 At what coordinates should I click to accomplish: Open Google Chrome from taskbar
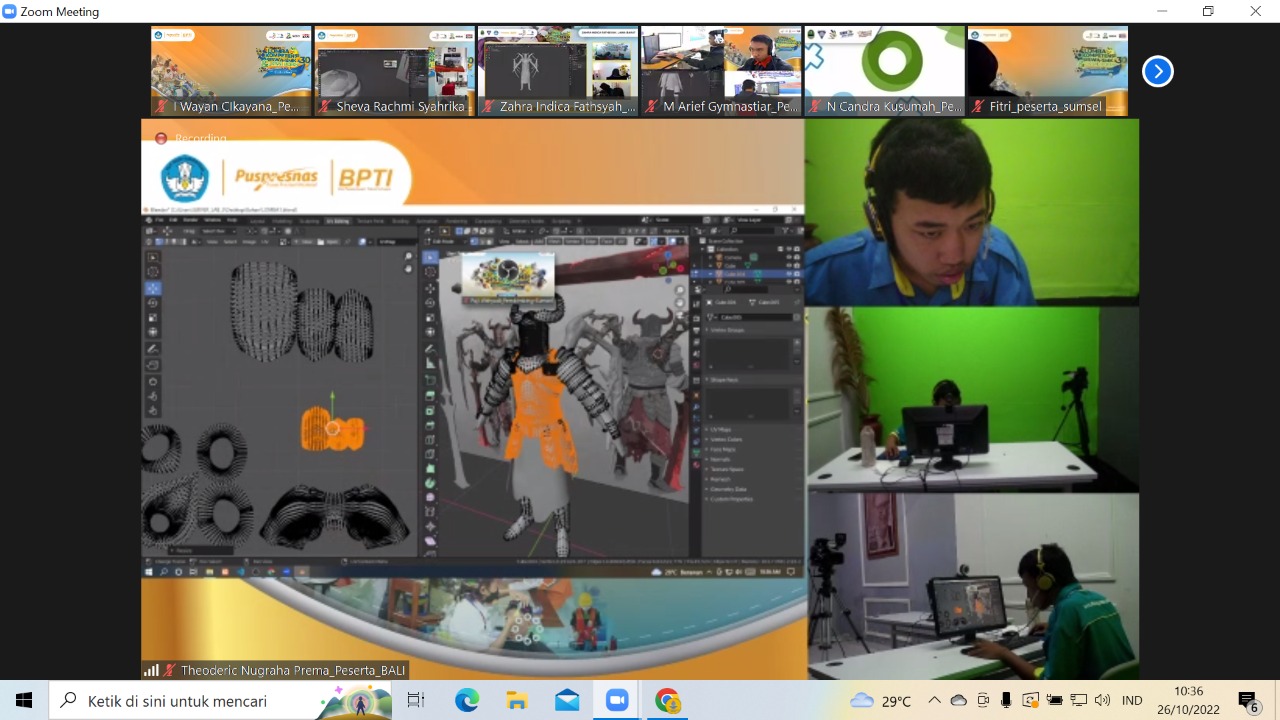pos(667,700)
